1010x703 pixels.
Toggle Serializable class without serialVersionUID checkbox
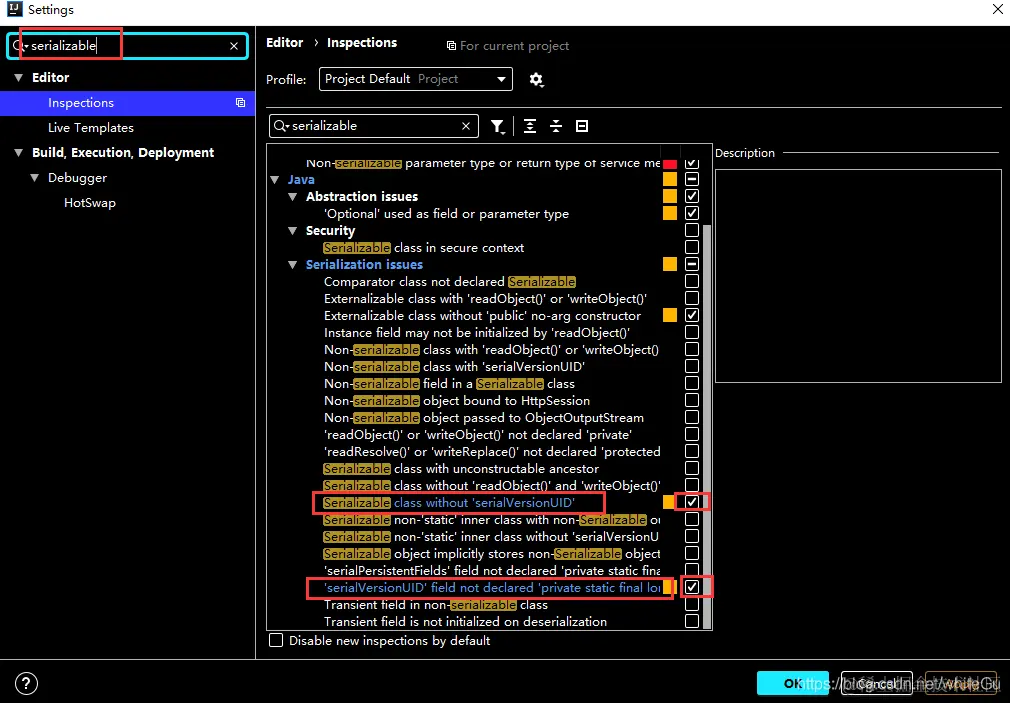coord(692,502)
